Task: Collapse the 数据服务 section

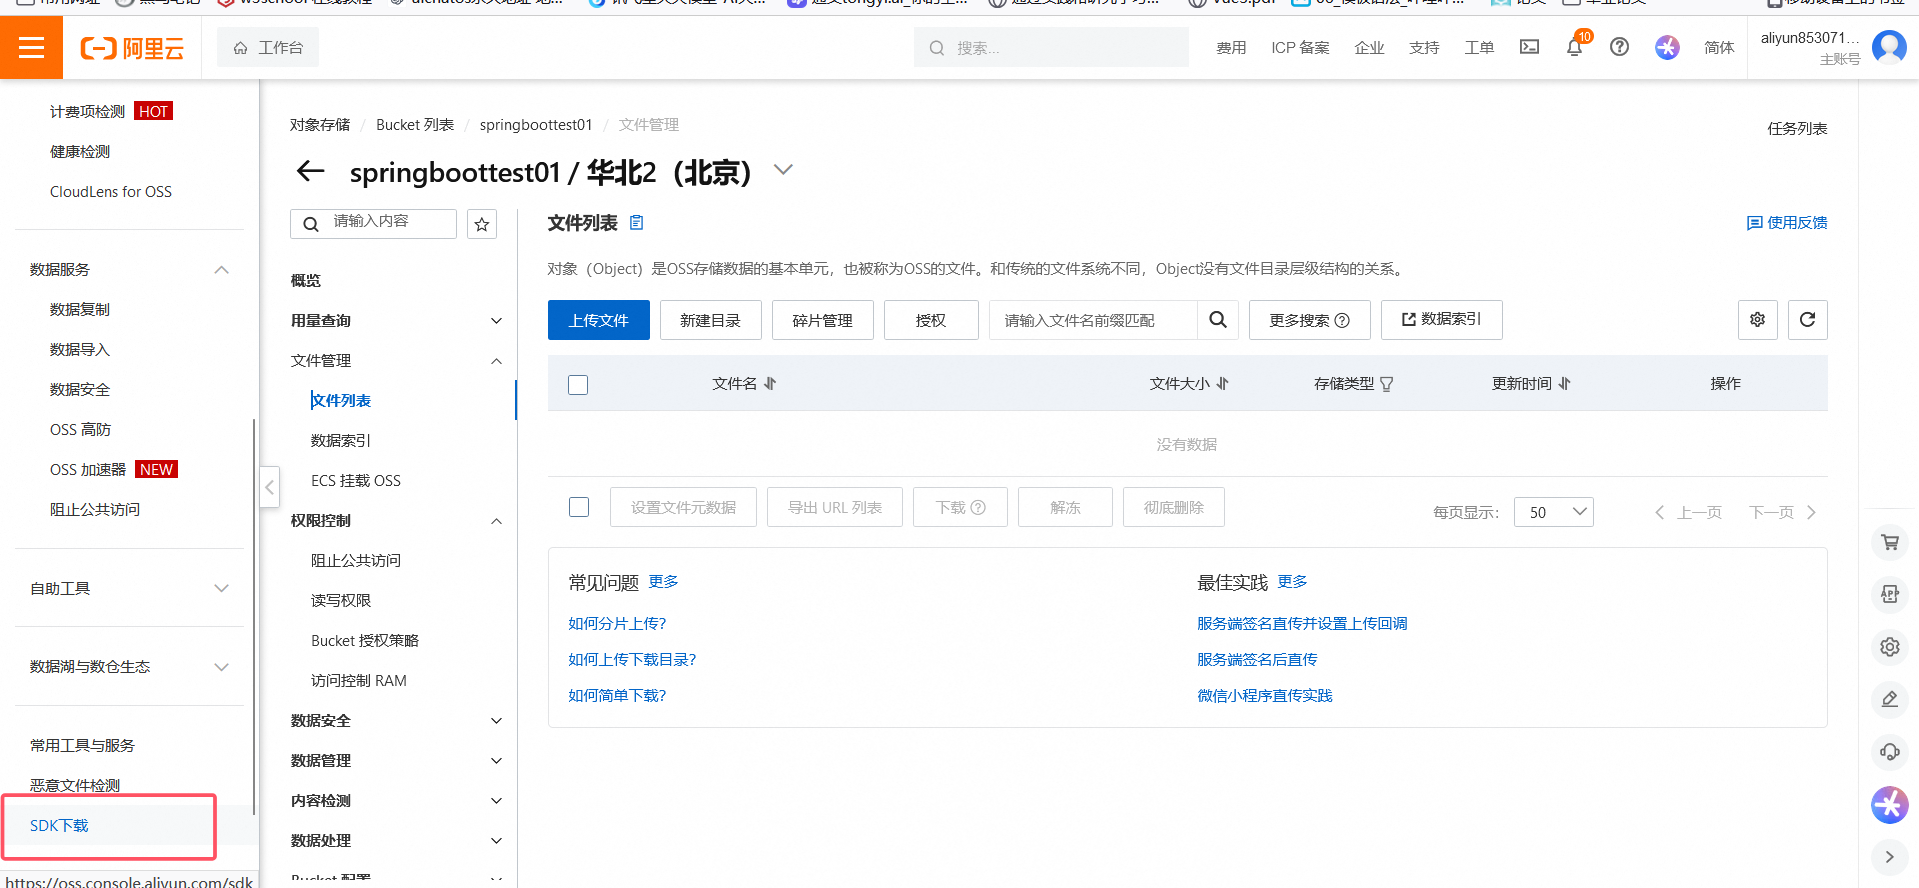Action: [222, 270]
